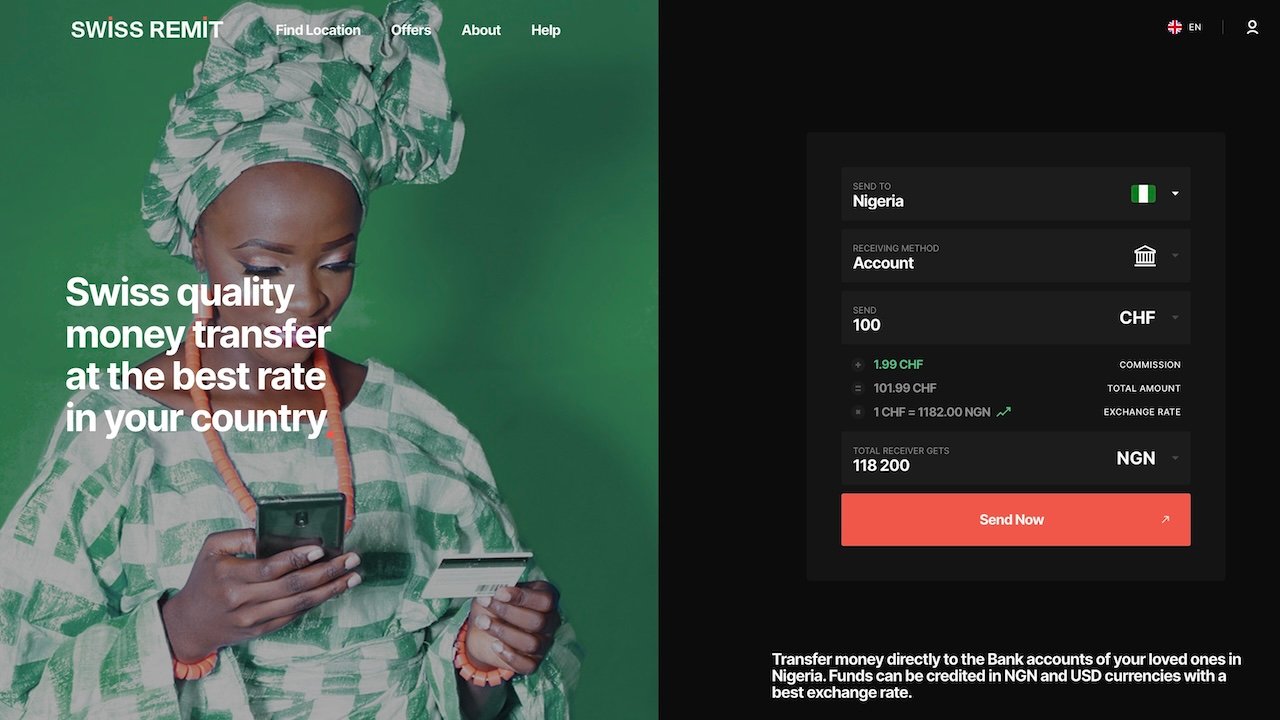The image size is (1280, 720).
Task: Click the plus icon beside commission amount
Action: [x=858, y=365]
